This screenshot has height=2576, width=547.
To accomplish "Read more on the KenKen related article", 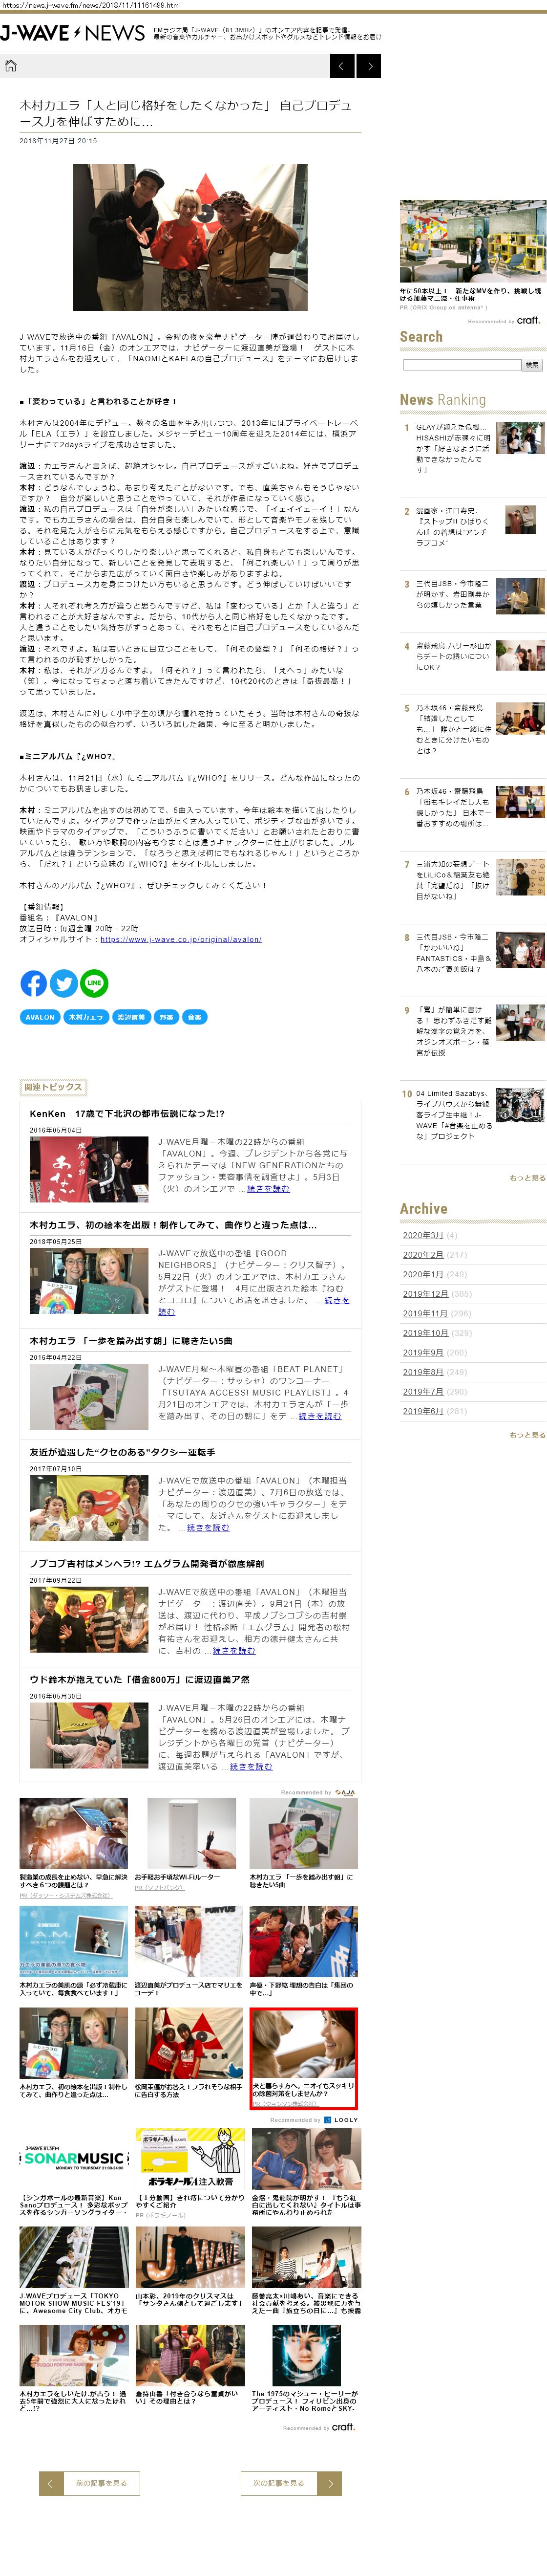I will (x=268, y=1189).
